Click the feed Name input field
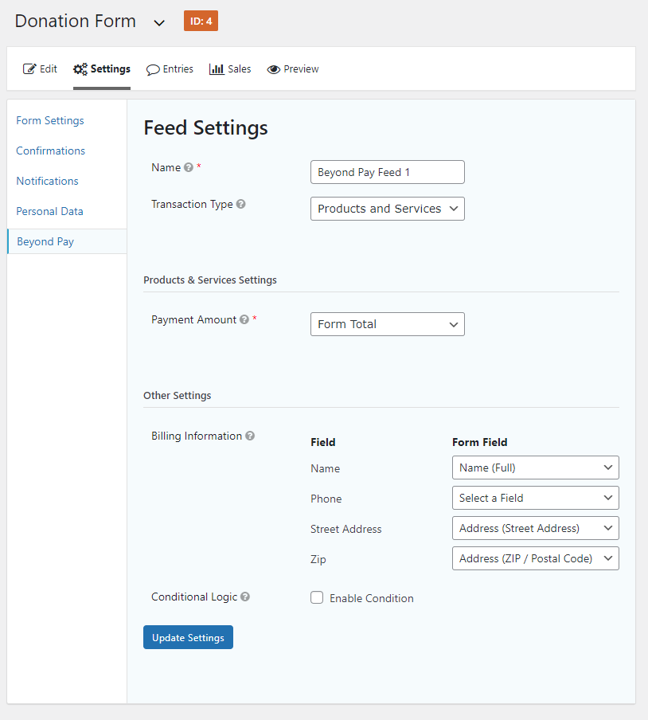The height and width of the screenshot is (720, 648). [387, 172]
